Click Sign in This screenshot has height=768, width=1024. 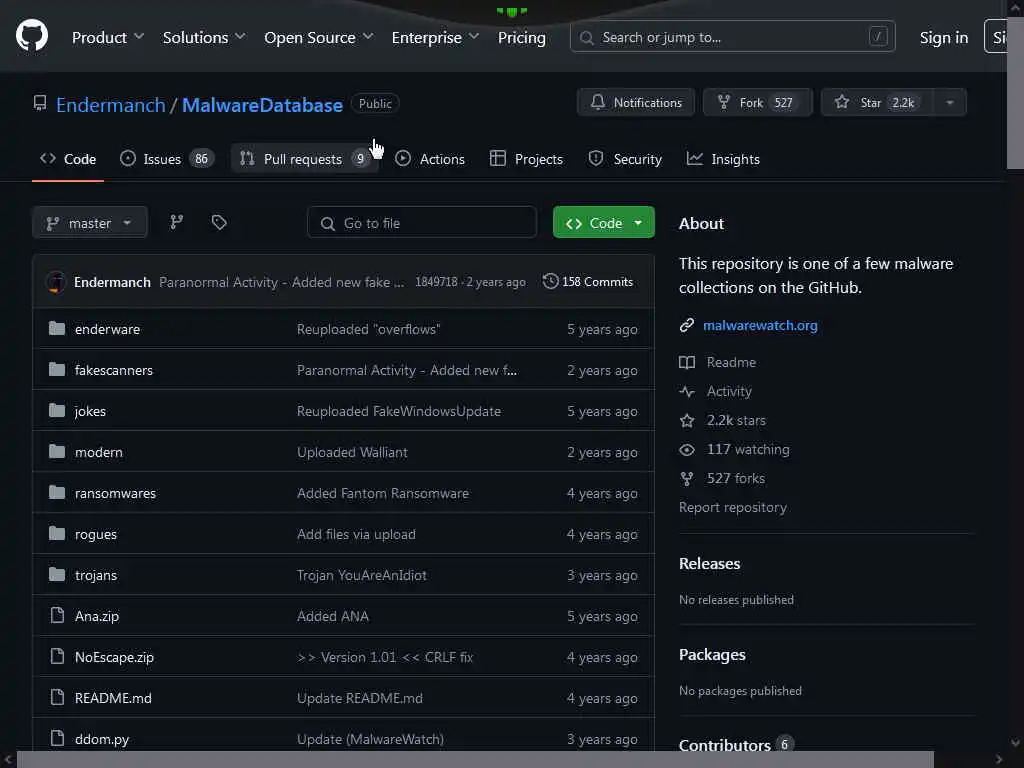944,37
